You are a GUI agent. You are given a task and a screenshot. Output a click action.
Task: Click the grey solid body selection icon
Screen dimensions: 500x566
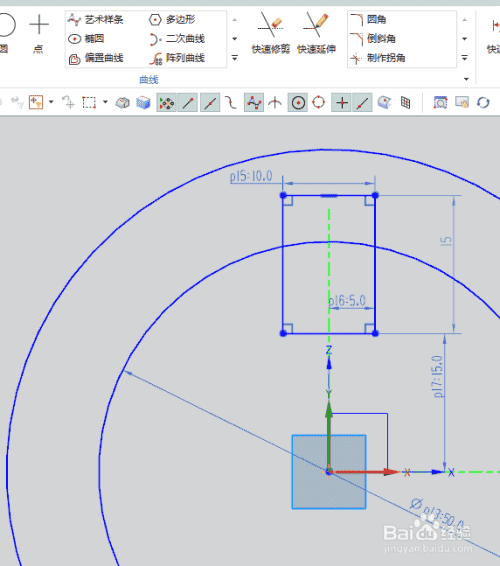122,103
